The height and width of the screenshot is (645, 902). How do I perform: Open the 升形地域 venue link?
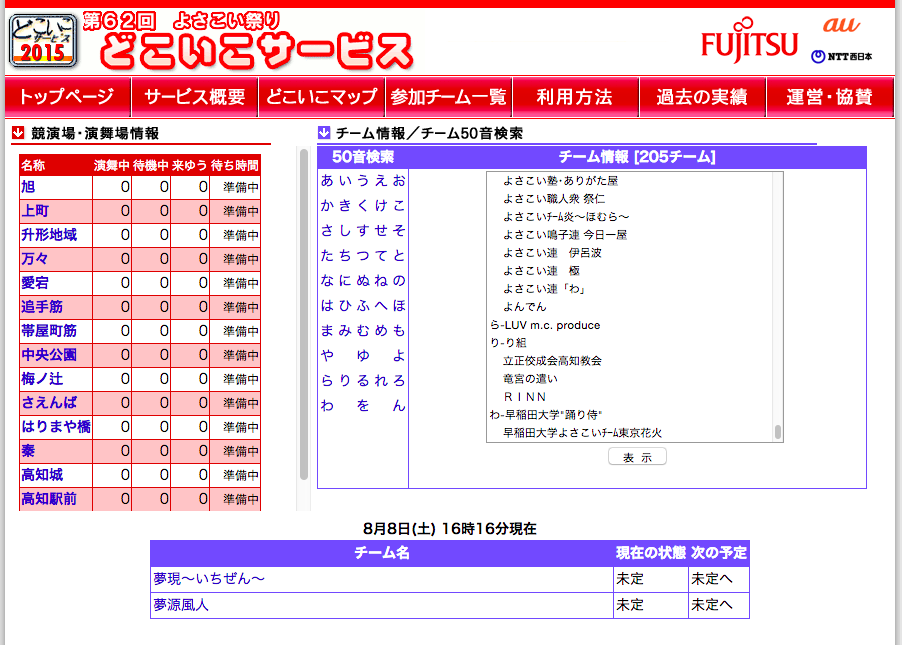[x=49, y=235]
